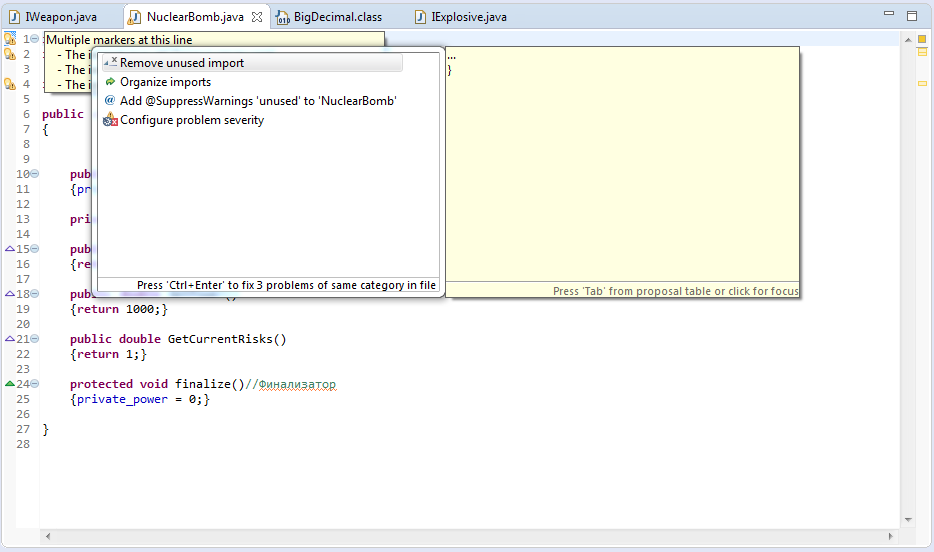Switch to the IWeapon.java tab

(52, 17)
